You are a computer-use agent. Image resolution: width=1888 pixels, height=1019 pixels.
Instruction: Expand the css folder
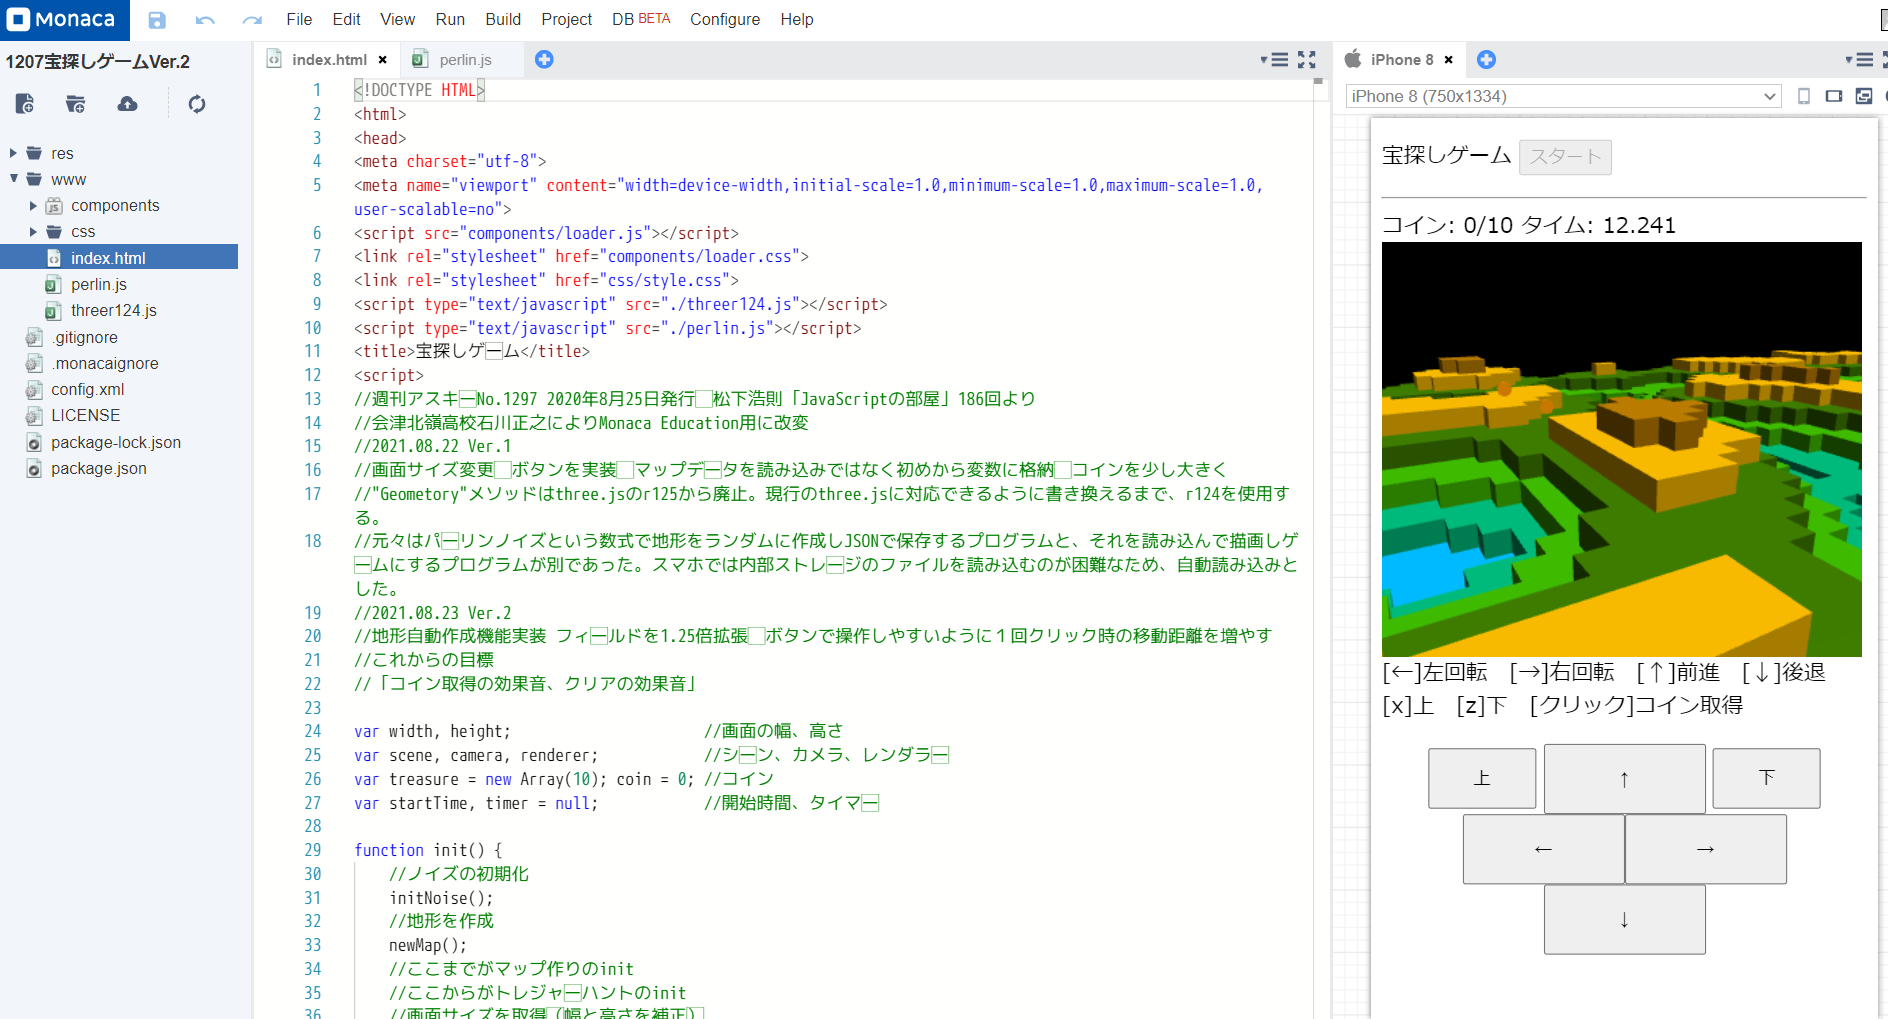click(x=33, y=231)
